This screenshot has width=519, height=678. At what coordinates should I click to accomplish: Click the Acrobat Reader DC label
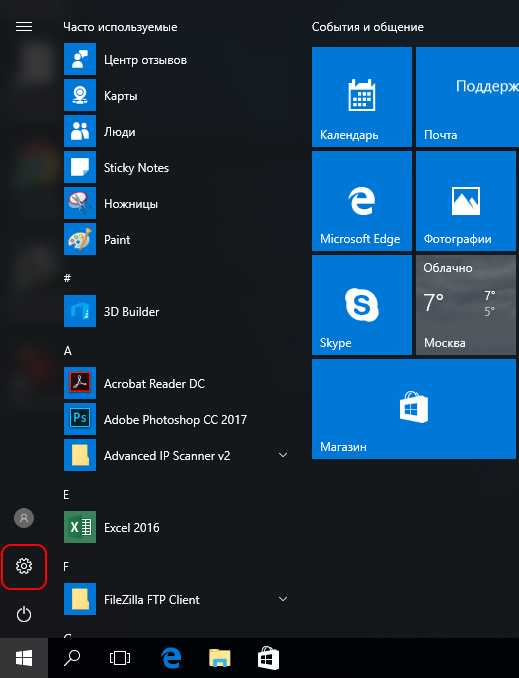point(154,384)
